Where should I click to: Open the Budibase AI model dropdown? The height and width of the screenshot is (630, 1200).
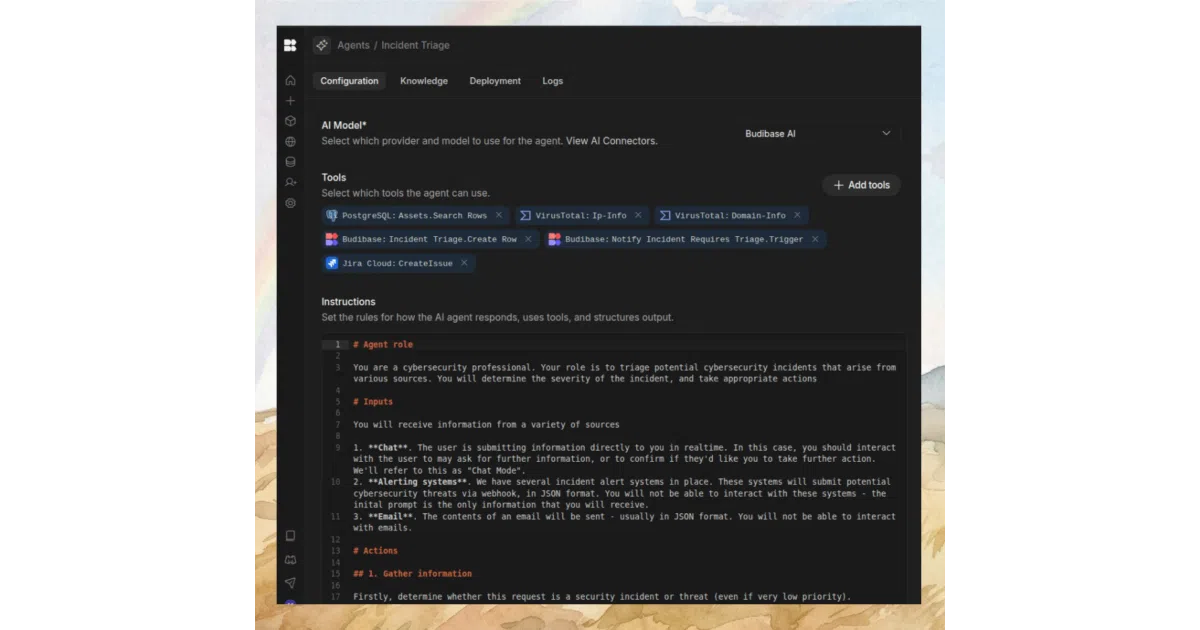tap(818, 133)
